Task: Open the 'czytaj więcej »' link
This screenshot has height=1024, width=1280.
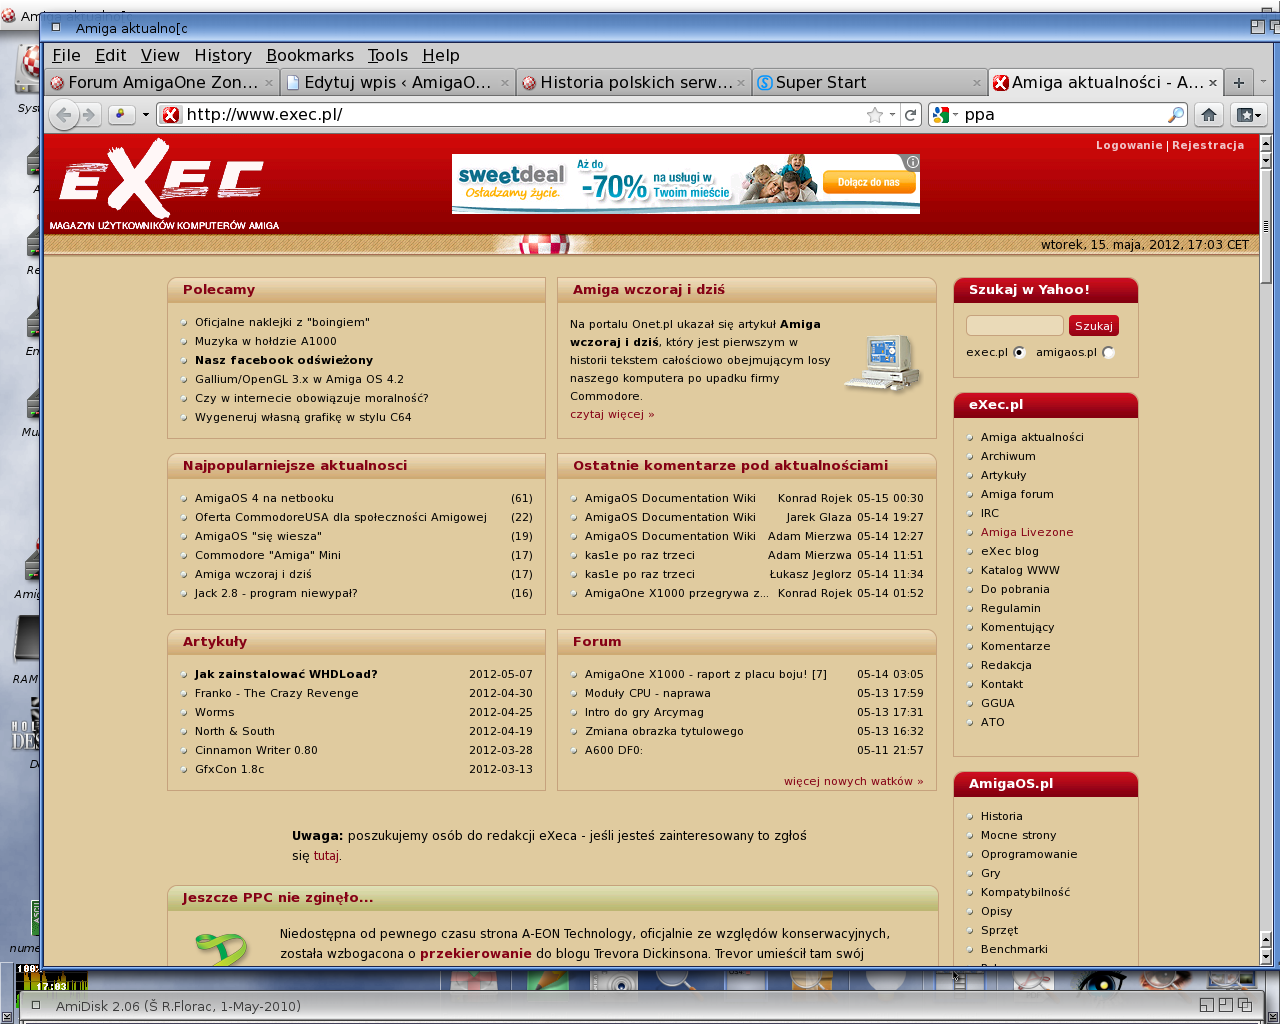Action: click(x=612, y=414)
